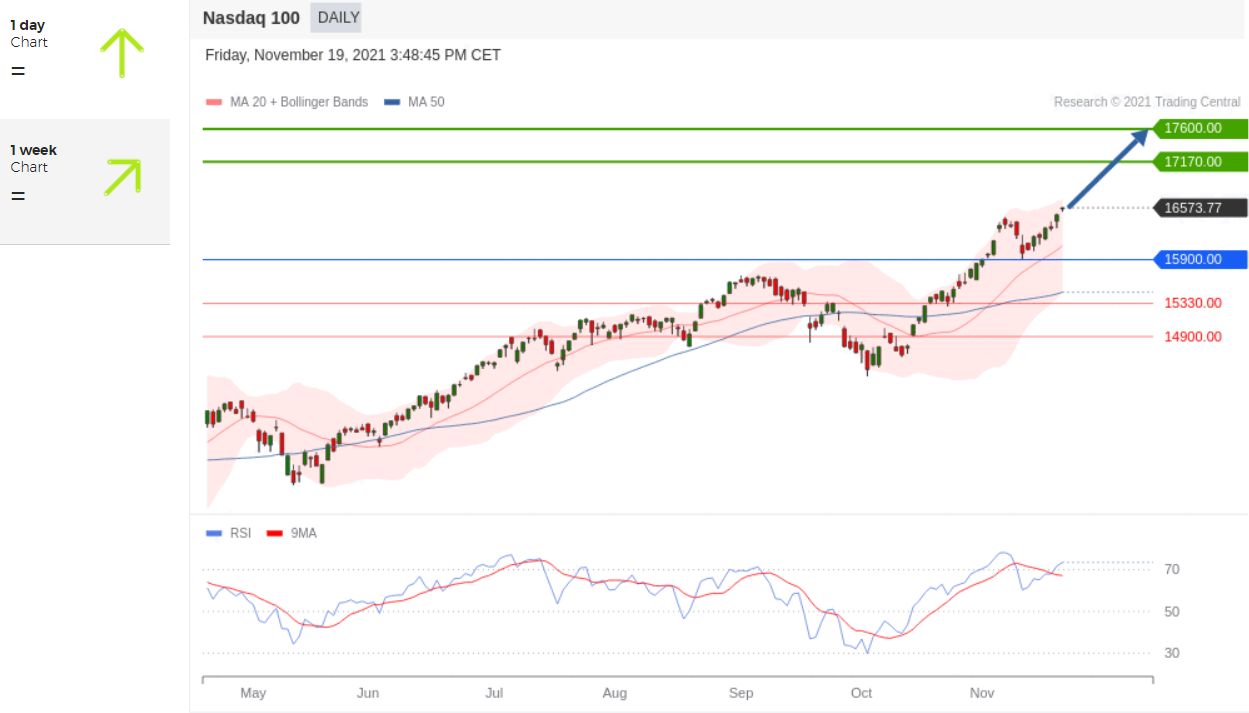Select the 1 week chart tab
This screenshot has height=713, width=1249.
[85, 181]
